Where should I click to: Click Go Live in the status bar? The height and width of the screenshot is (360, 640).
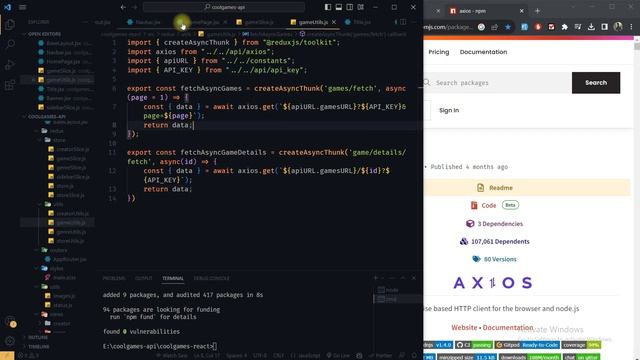pos(338,356)
